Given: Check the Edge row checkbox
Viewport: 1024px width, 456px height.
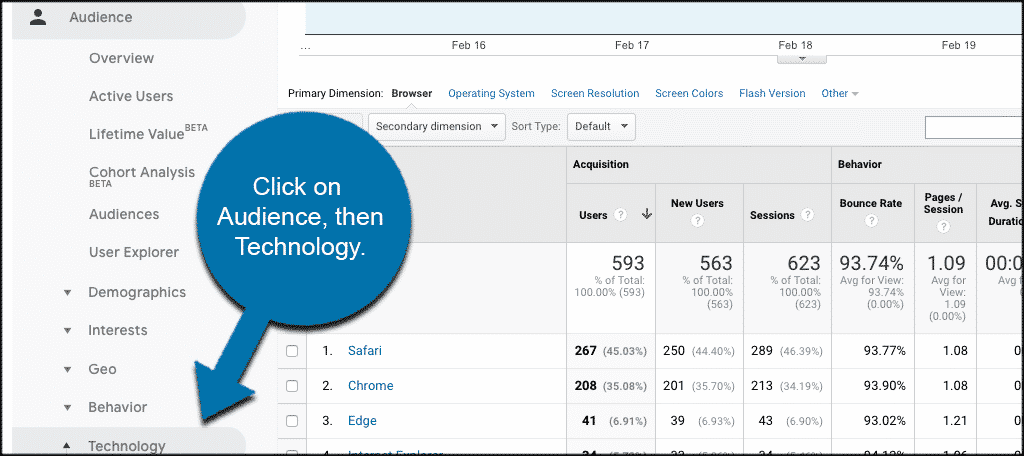Looking at the screenshot, I should pos(292,421).
